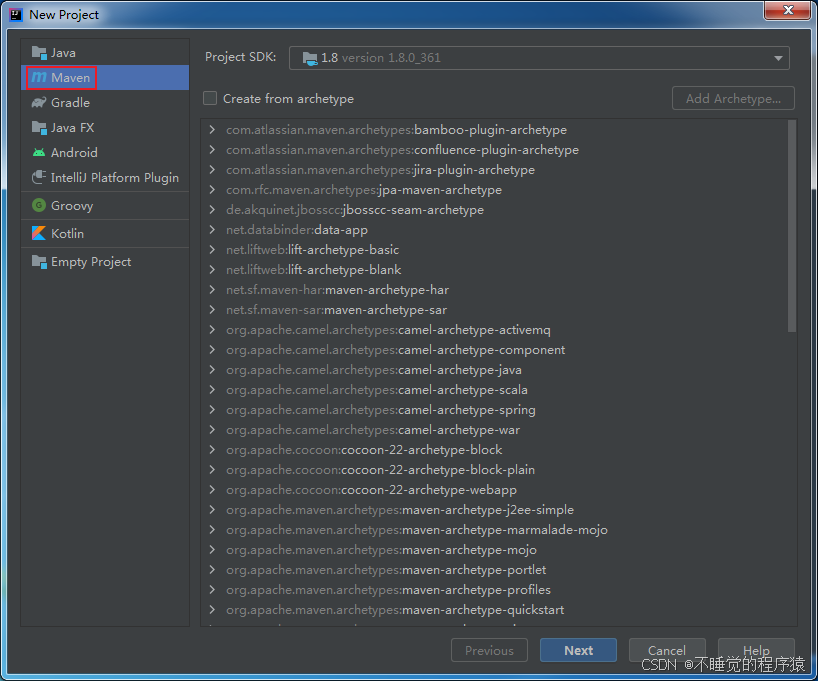Viewport: 818px width, 681px height.
Task: Expand lift-archetype-basic entry
Action: coord(212,249)
